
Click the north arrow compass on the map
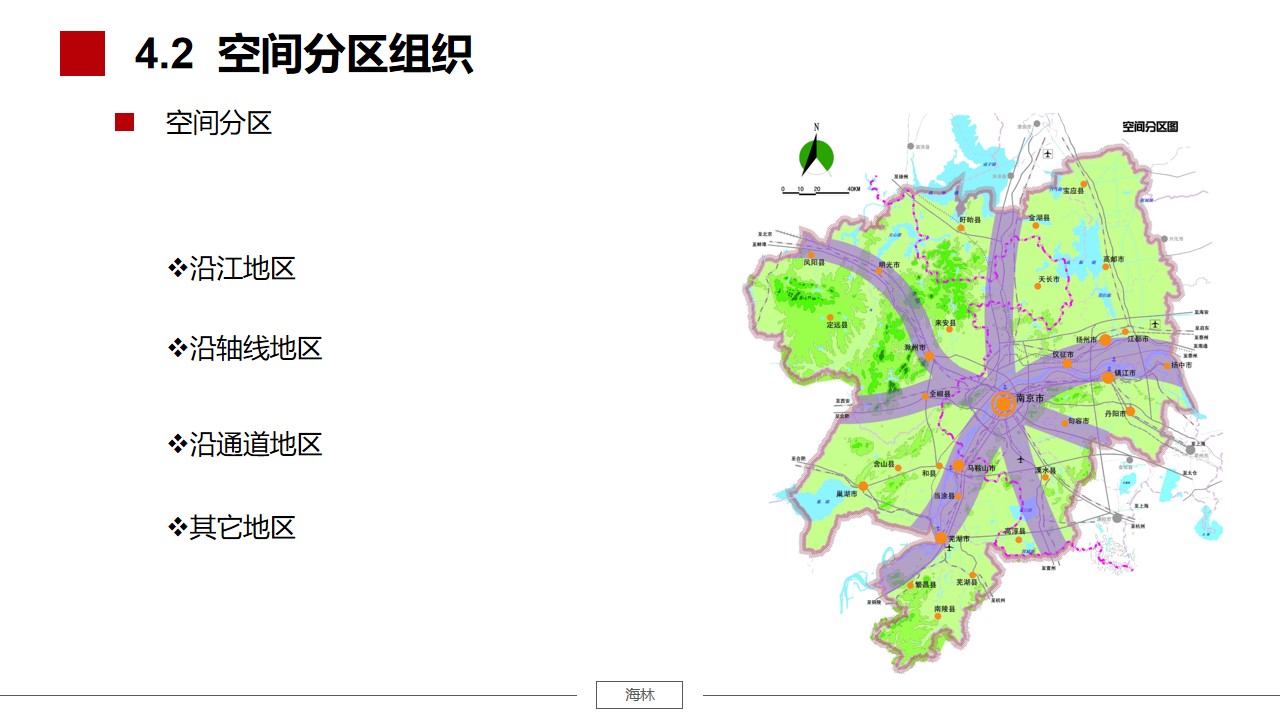816,154
